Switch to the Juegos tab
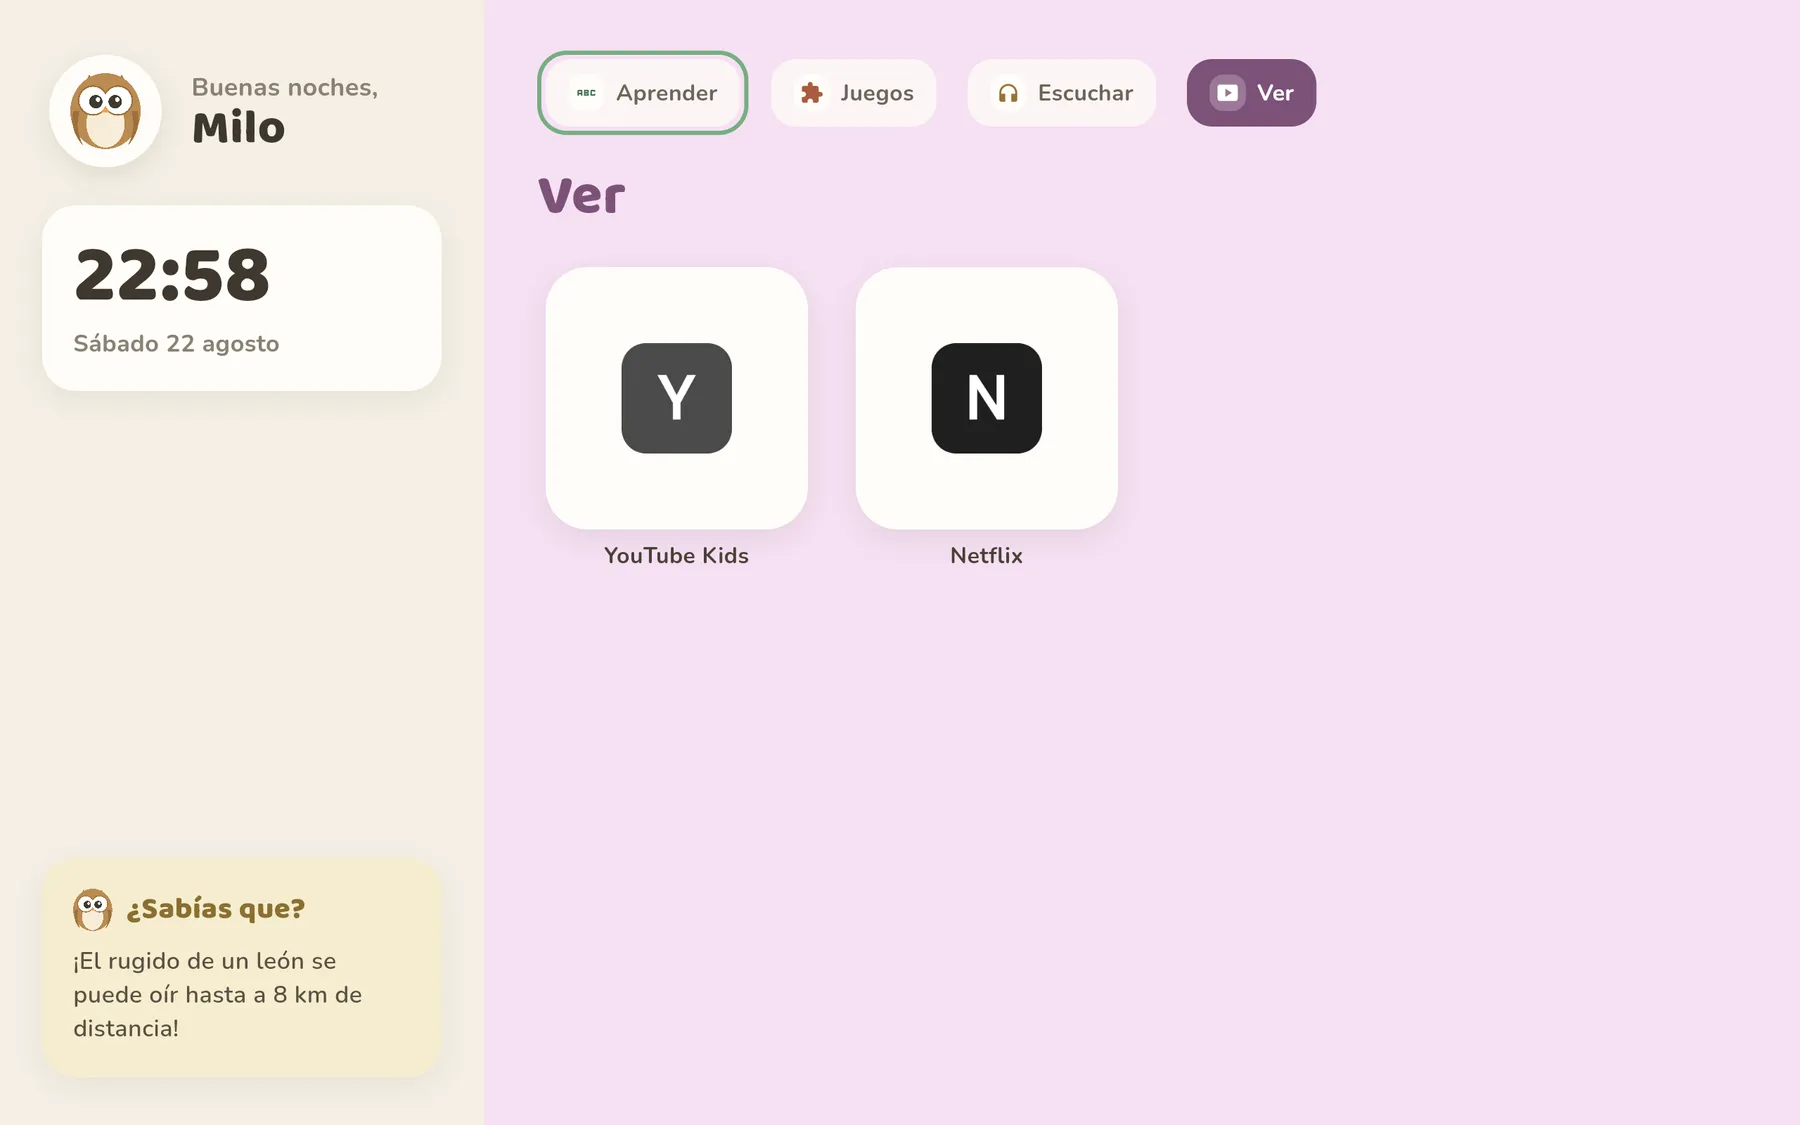The height and width of the screenshot is (1125, 1800). 853,93
